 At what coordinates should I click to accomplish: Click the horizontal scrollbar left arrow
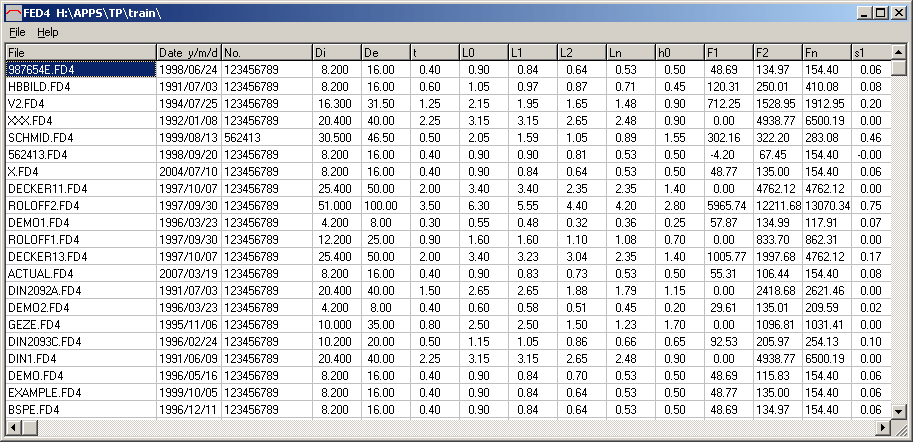[14, 428]
